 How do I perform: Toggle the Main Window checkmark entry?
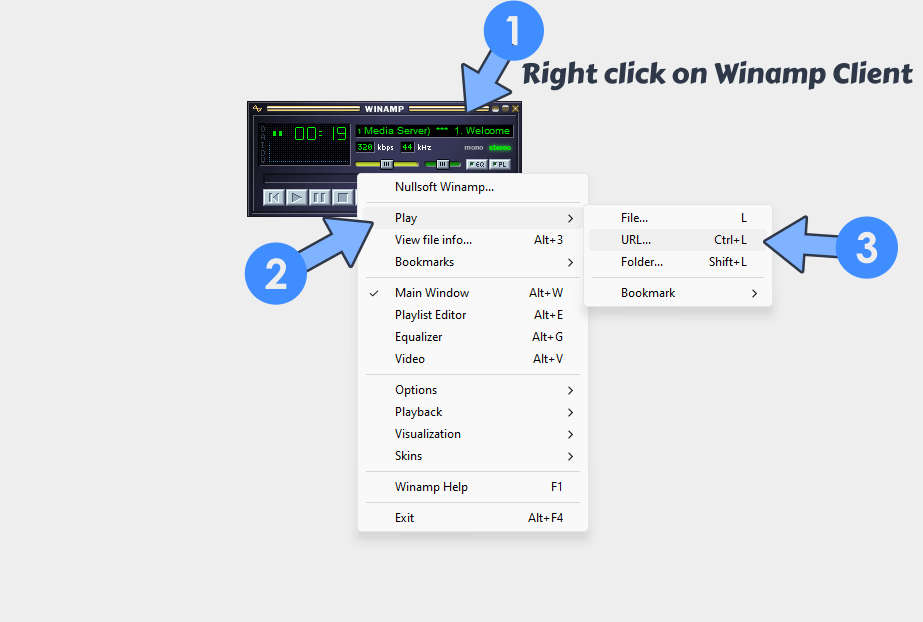[x=432, y=292]
